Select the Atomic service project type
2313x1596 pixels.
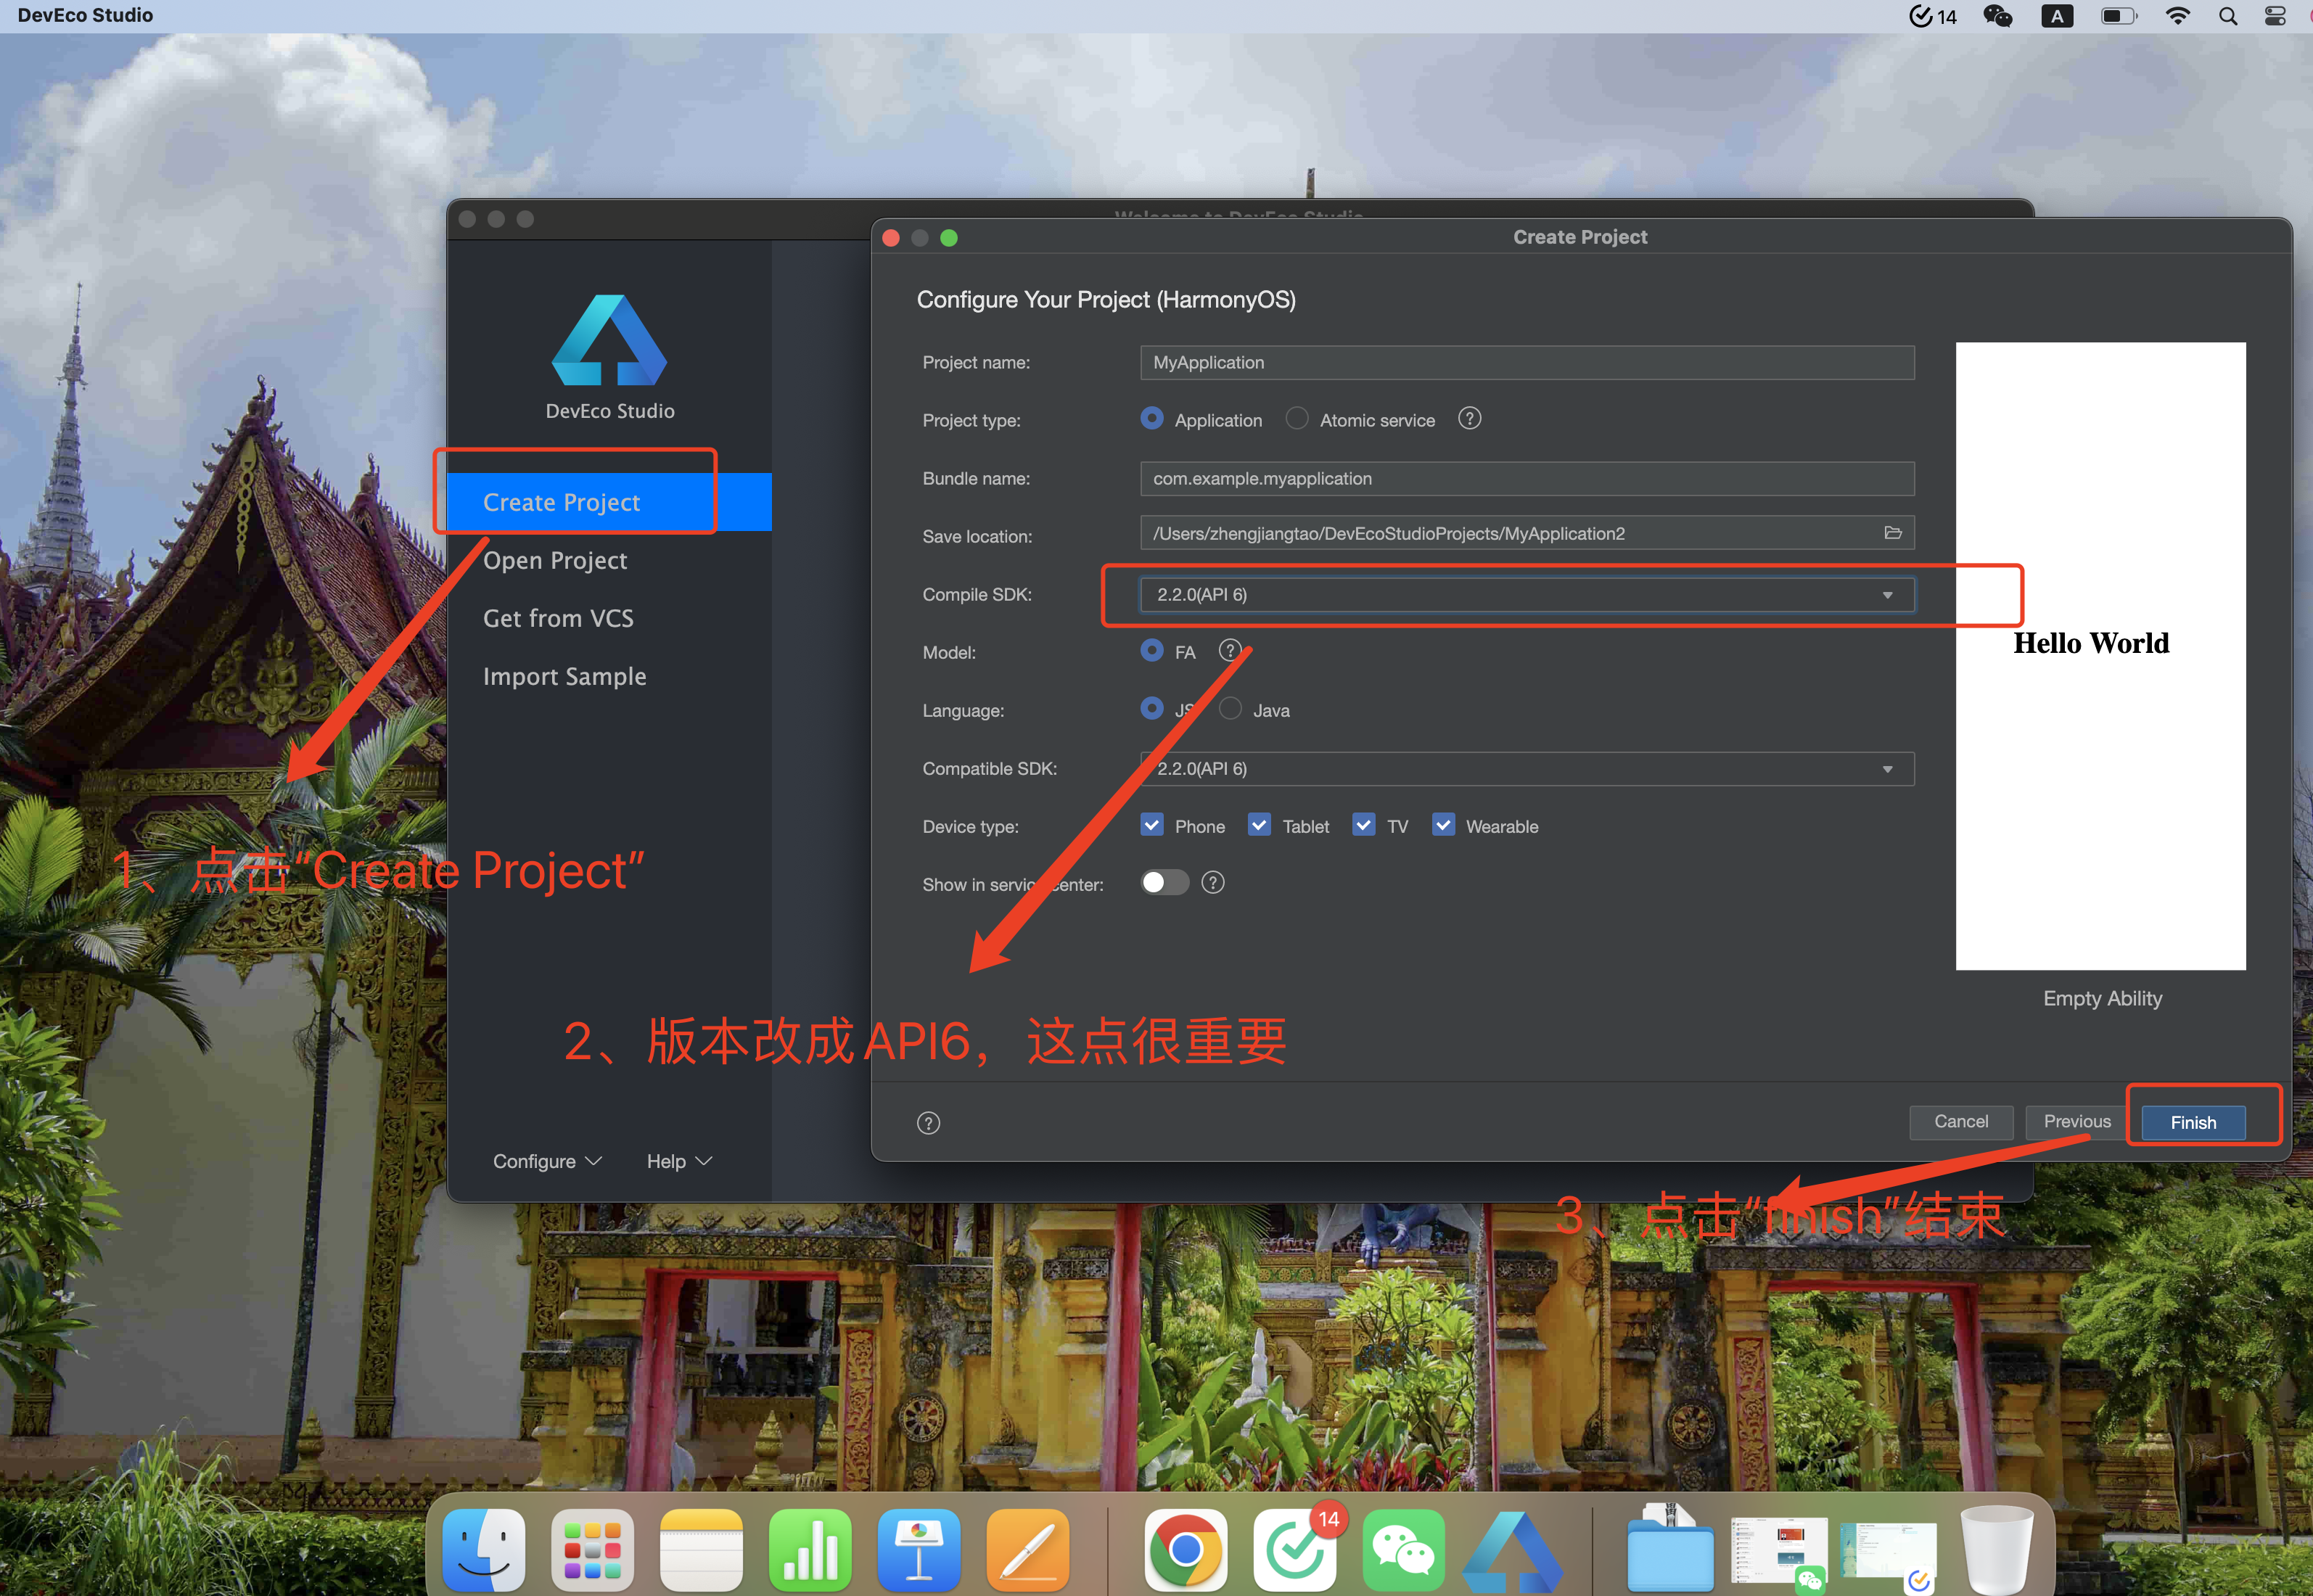tap(1297, 419)
